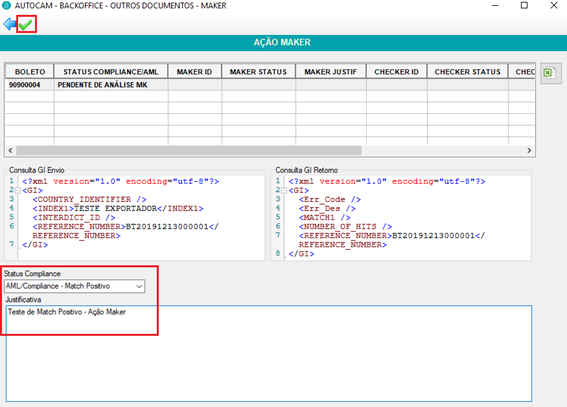This screenshot has height=407, width=567.
Task: Click inside the Justificativa text box
Action: [x=269, y=354]
